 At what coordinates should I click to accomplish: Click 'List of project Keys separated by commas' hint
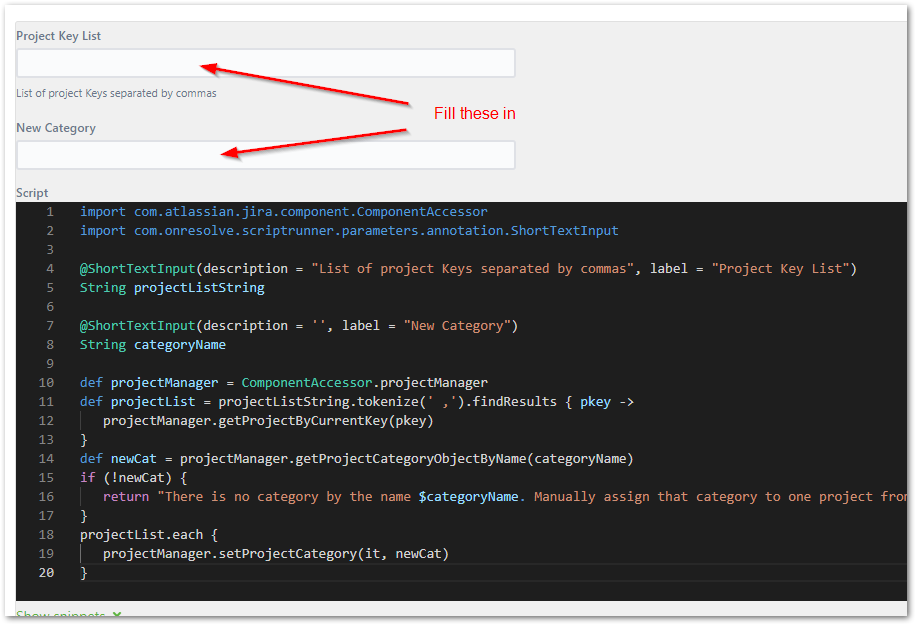(x=116, y=93)
